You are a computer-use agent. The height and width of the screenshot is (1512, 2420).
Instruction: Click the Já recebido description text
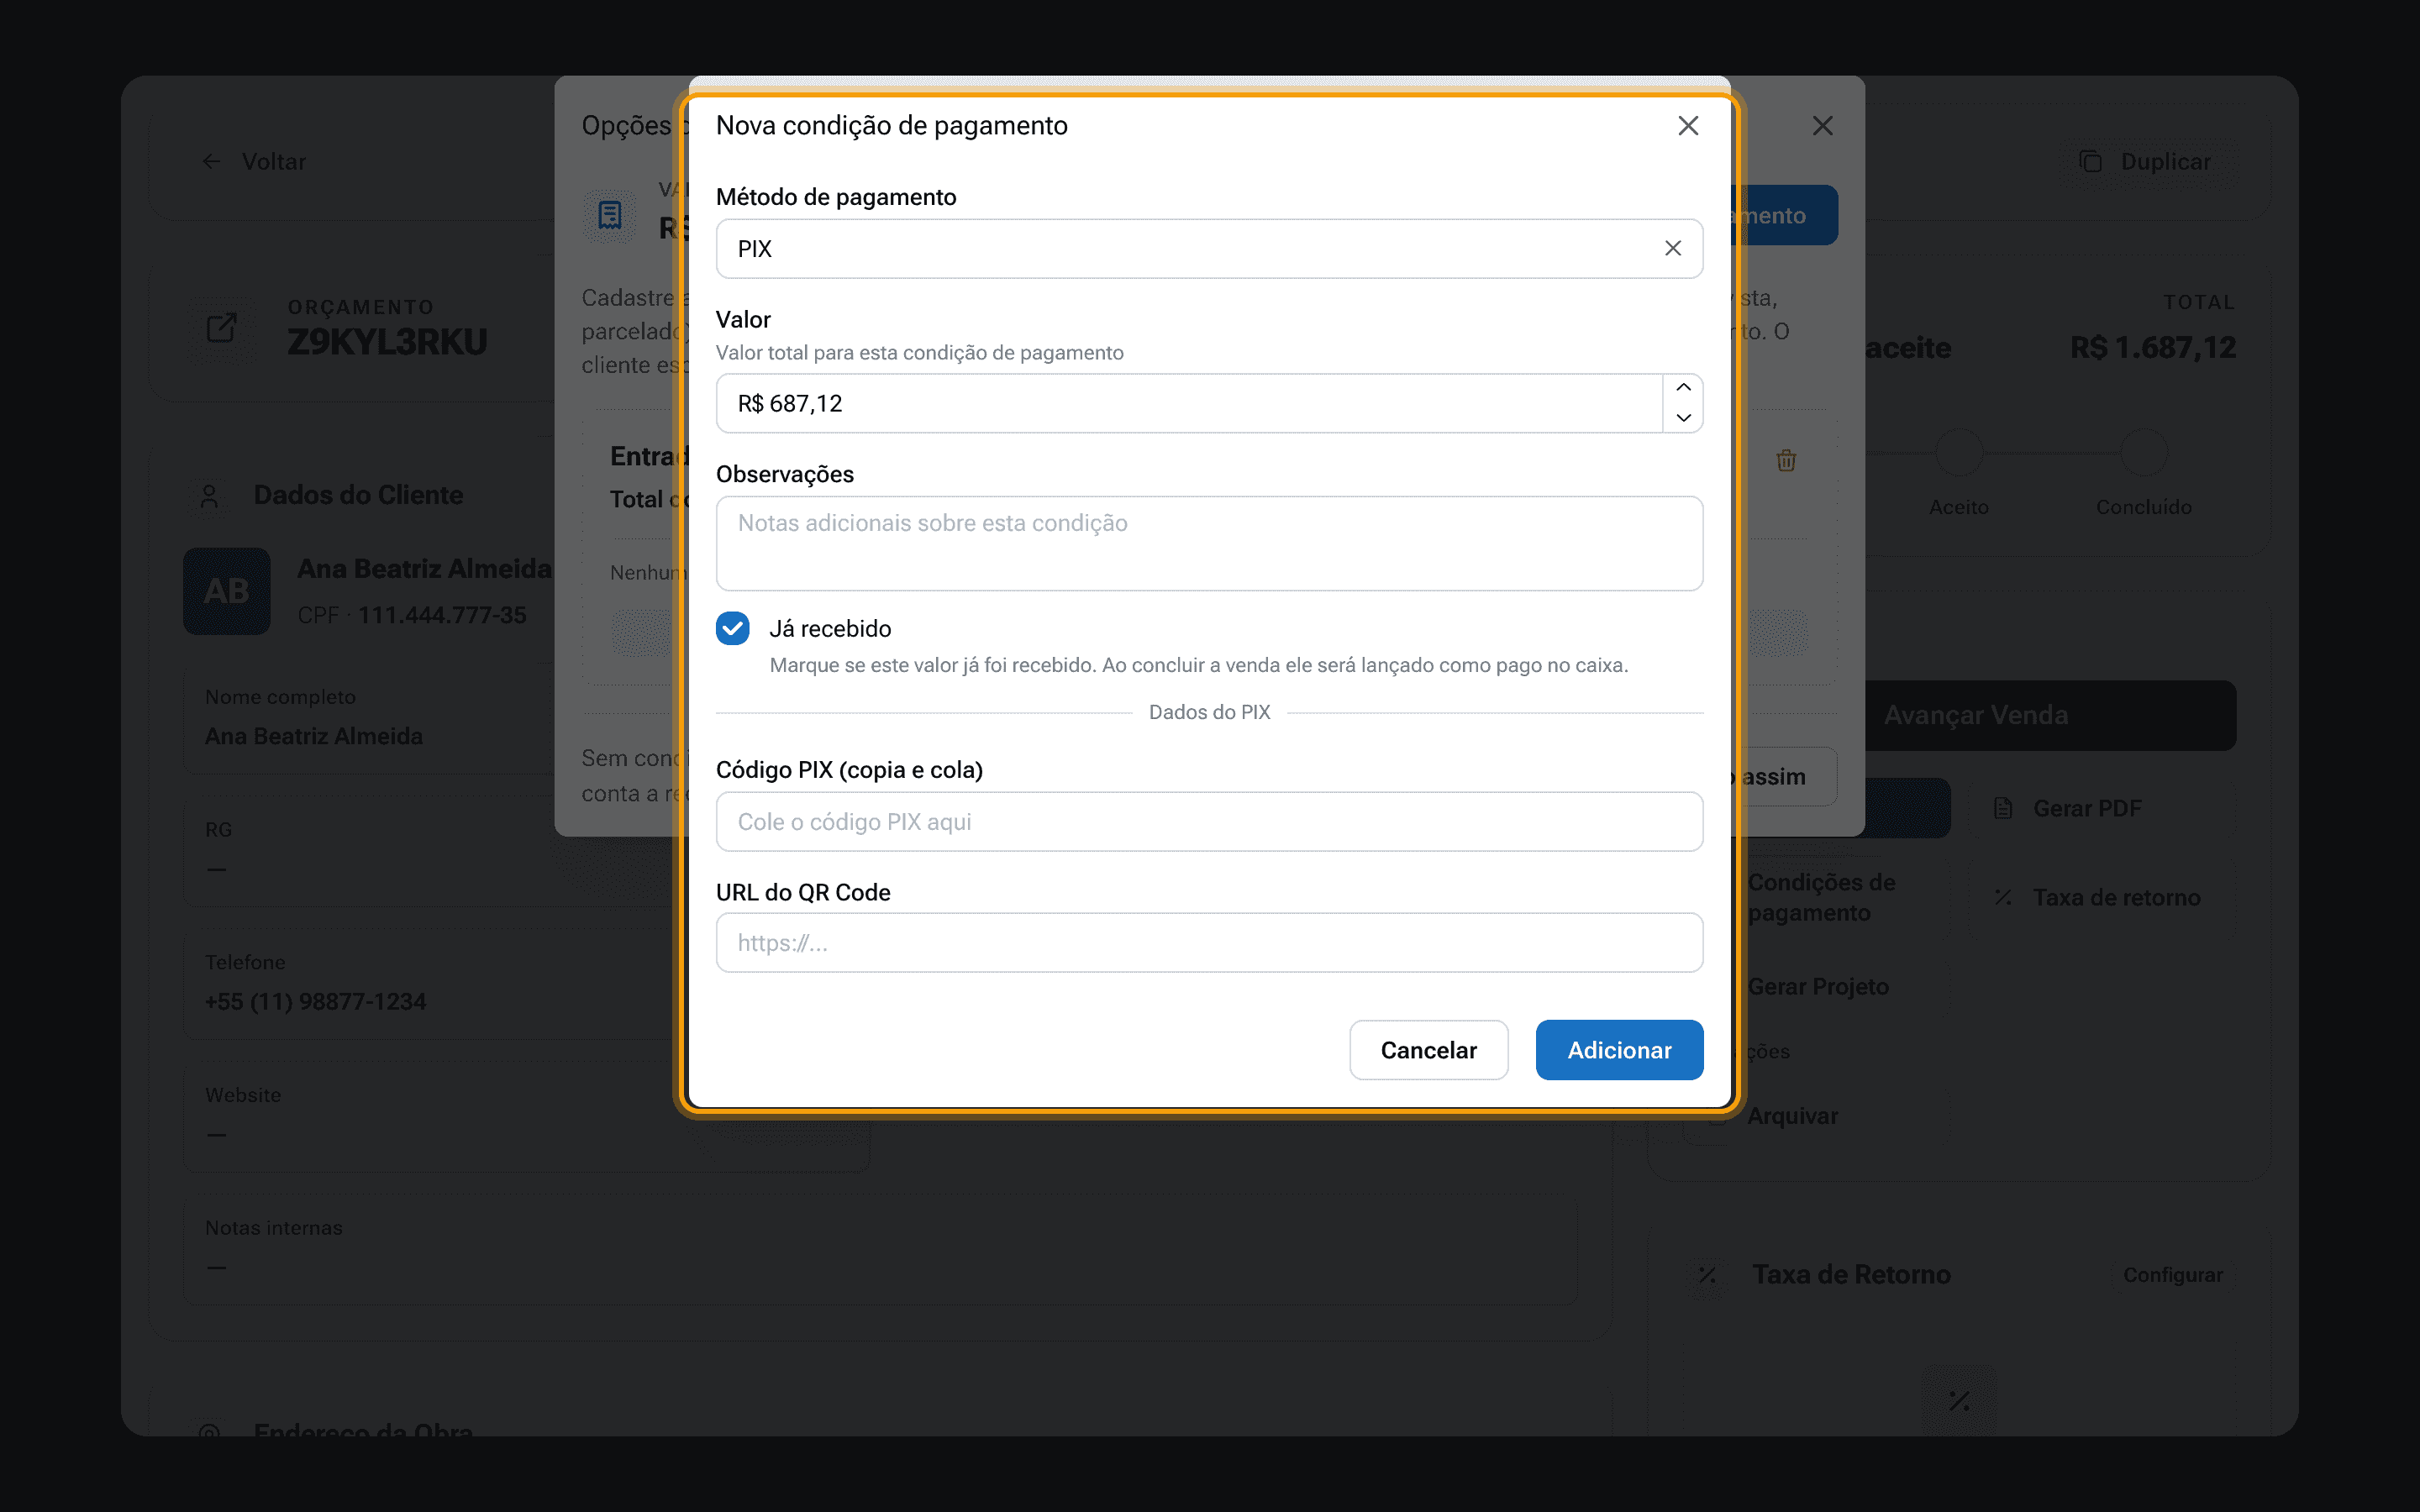coord(1199,665)
